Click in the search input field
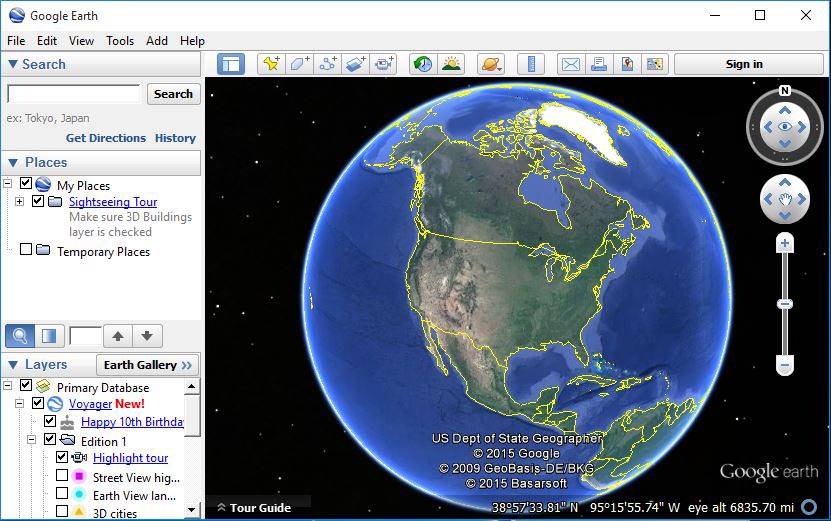Viewport: 831px width, 521px height. coord(74,94)
